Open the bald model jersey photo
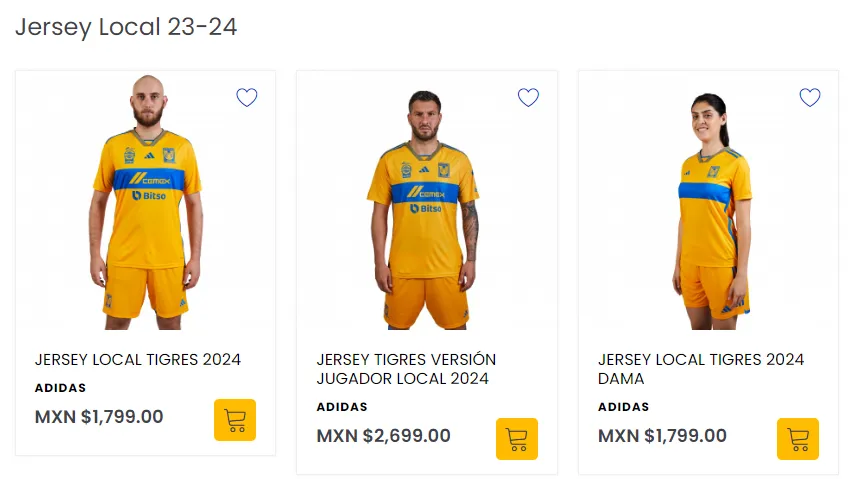Image resolution: width=850 pixels, height=479 pixels. click(146, 202)
